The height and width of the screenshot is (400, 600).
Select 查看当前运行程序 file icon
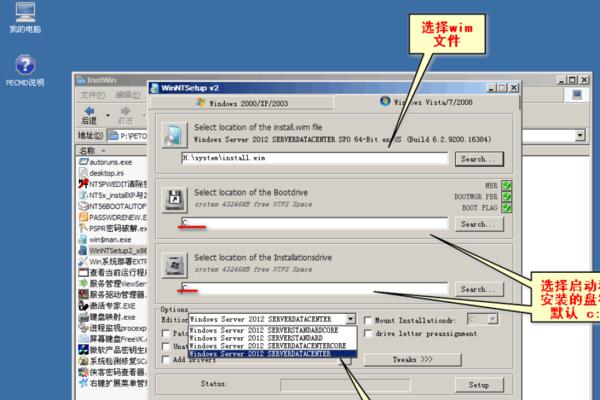point(83,273)
